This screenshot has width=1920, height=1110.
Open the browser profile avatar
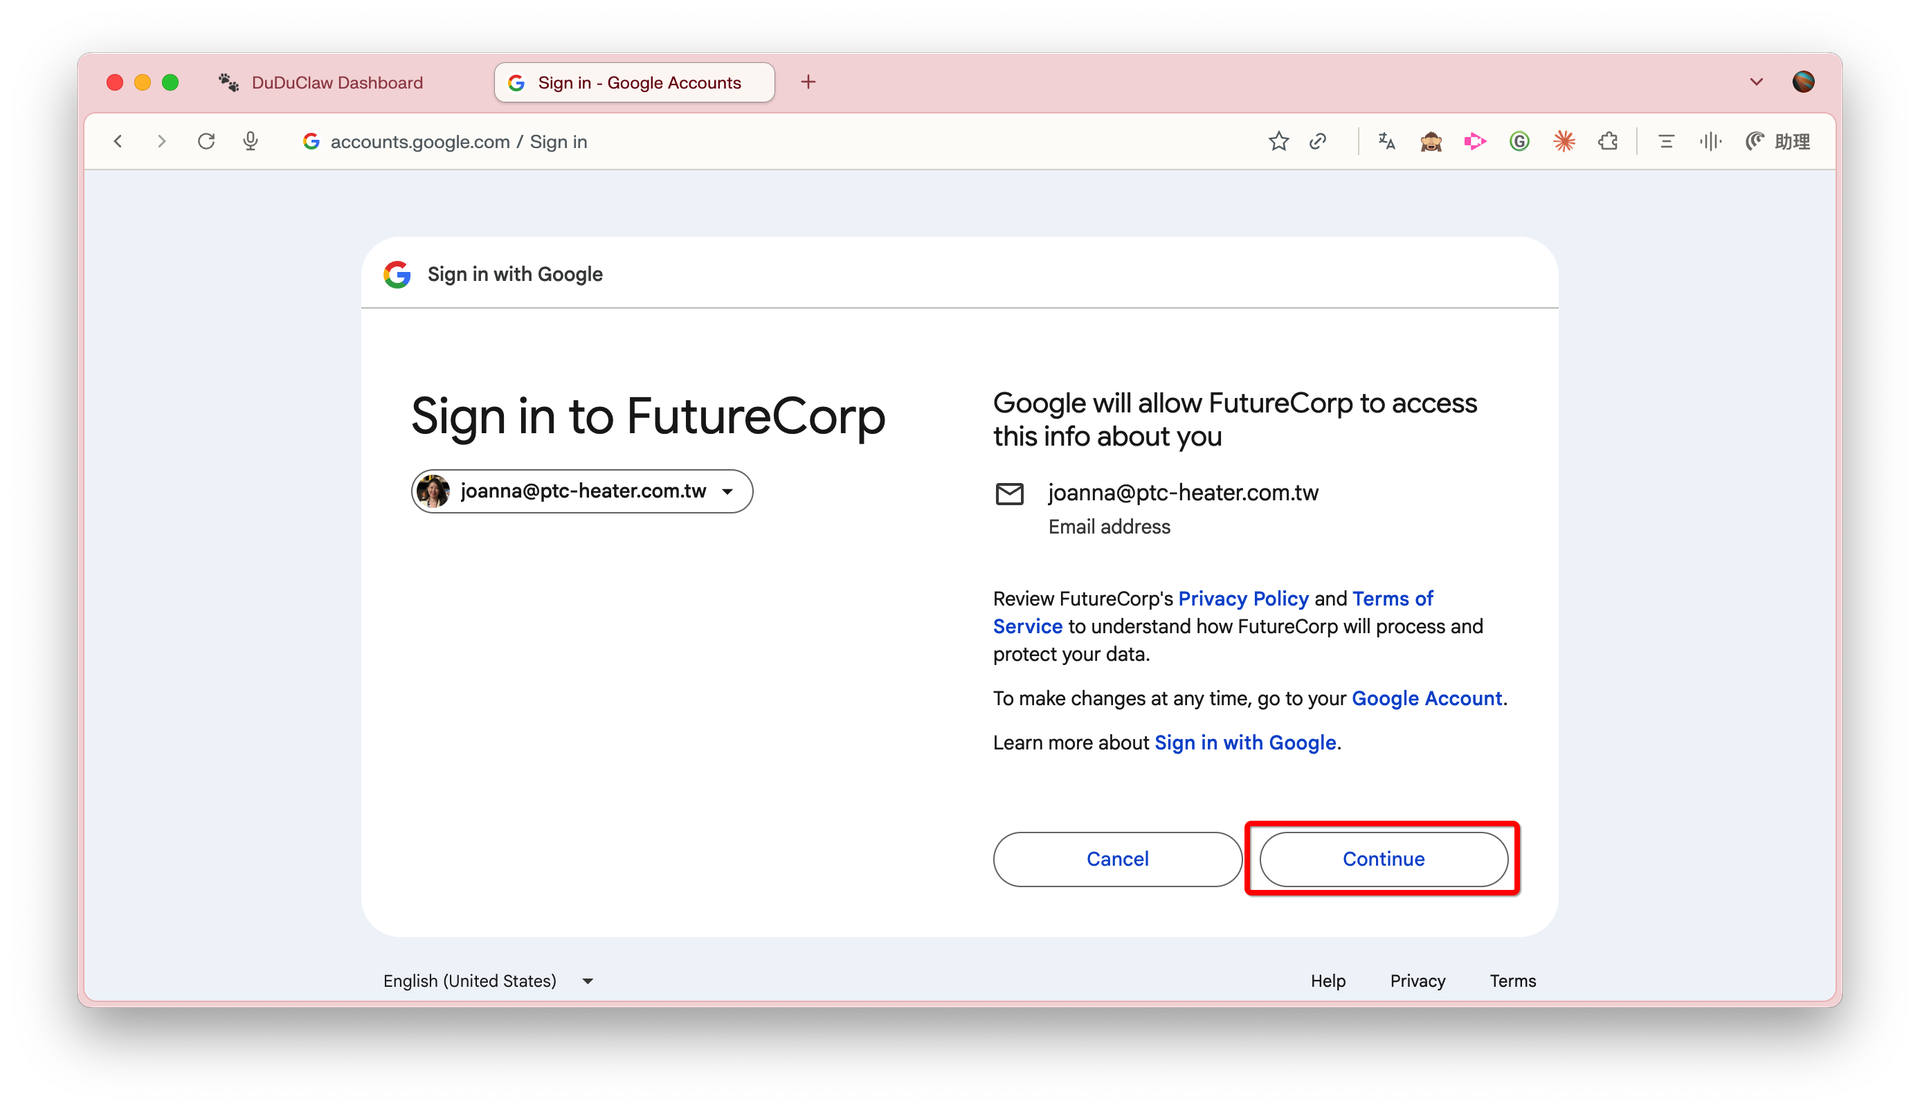1803,82
